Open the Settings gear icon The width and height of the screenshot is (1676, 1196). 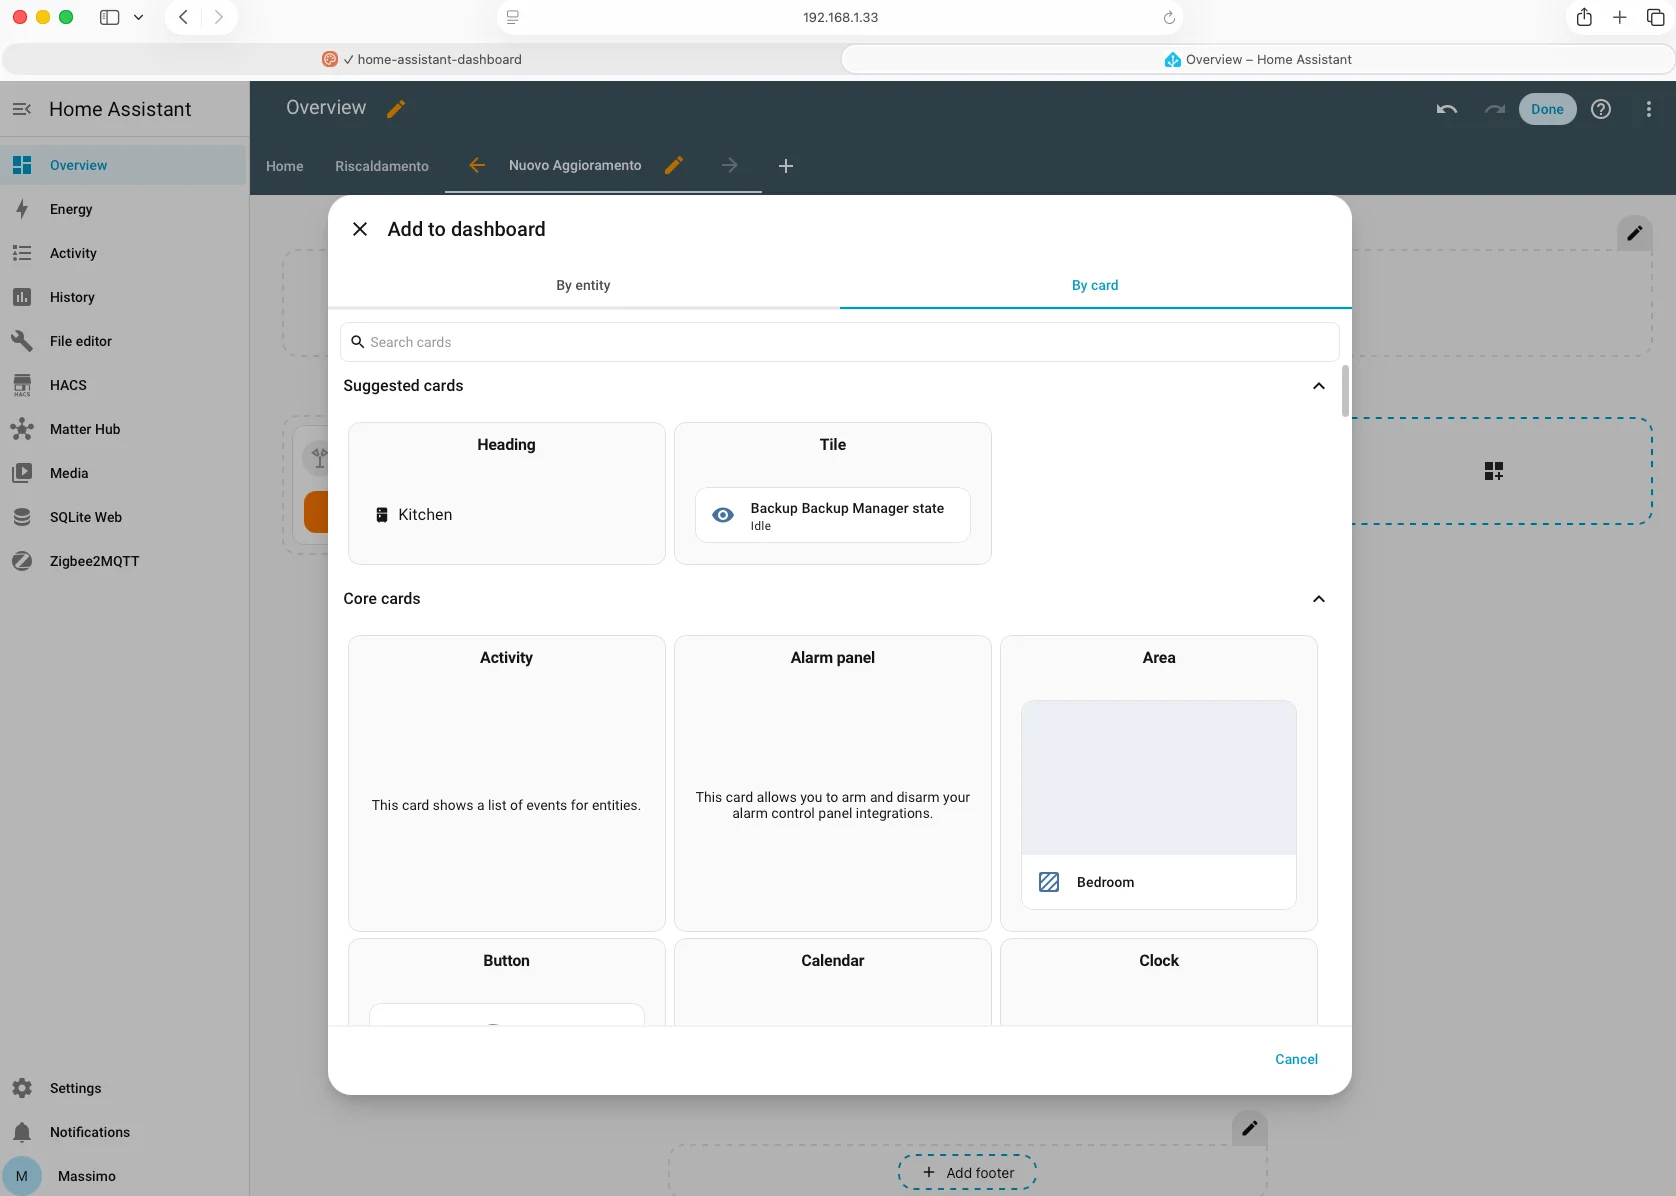[22, 1088]
